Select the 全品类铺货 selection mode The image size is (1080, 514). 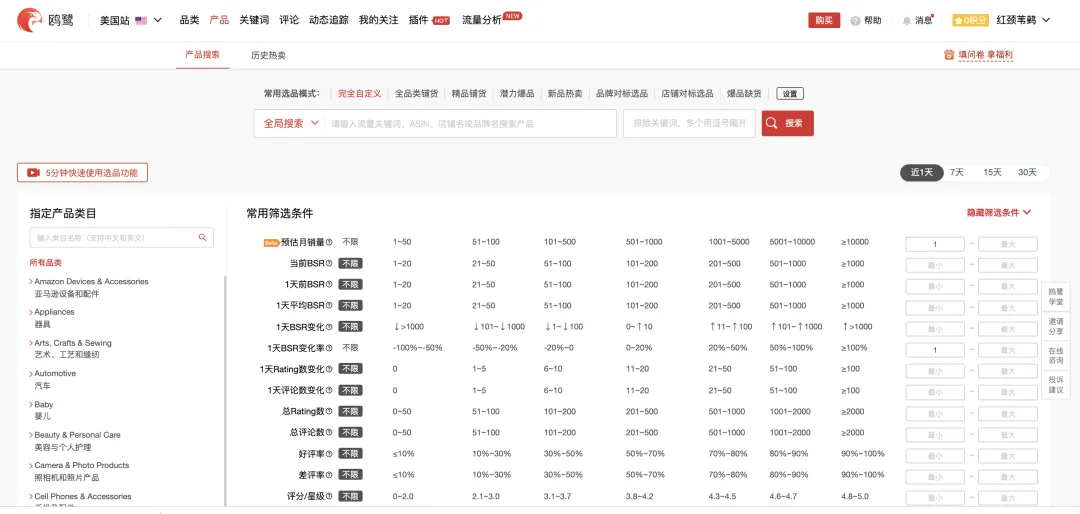point(416,94)
